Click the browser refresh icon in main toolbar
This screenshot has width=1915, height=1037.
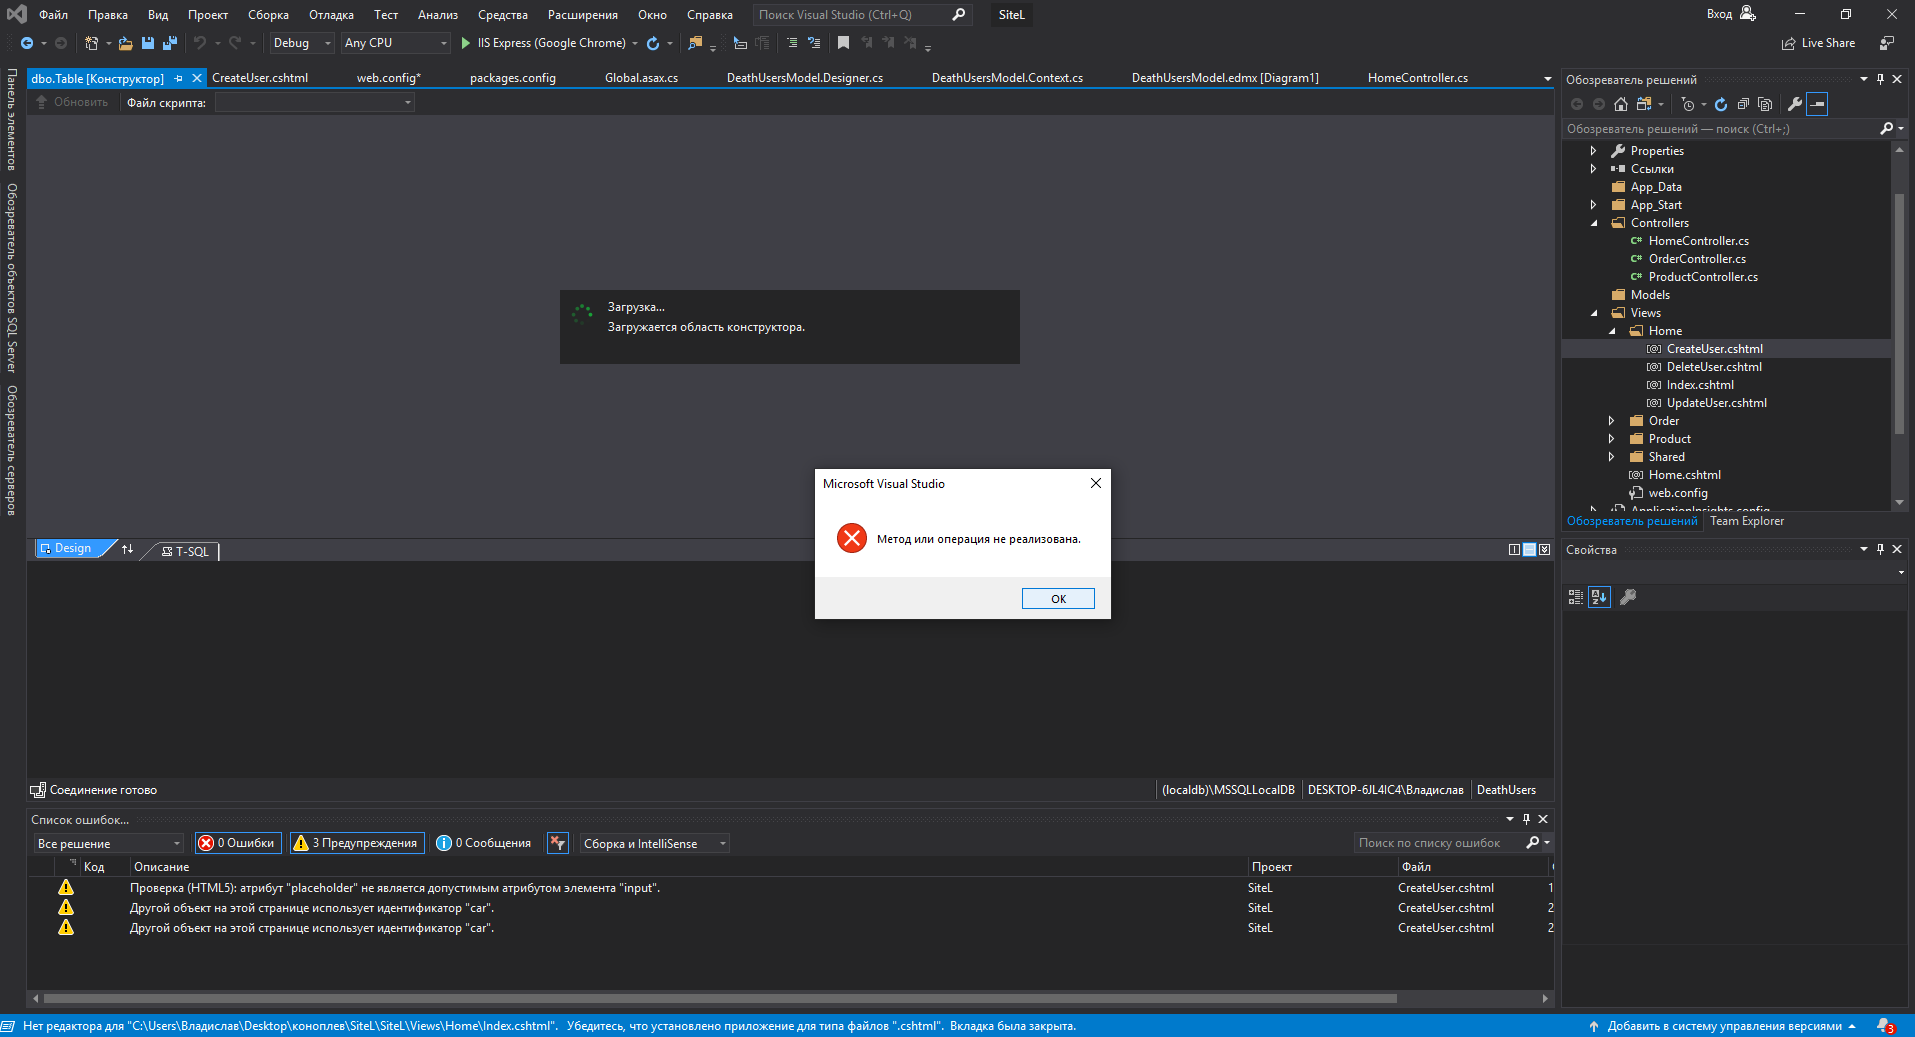click(653, 43)
